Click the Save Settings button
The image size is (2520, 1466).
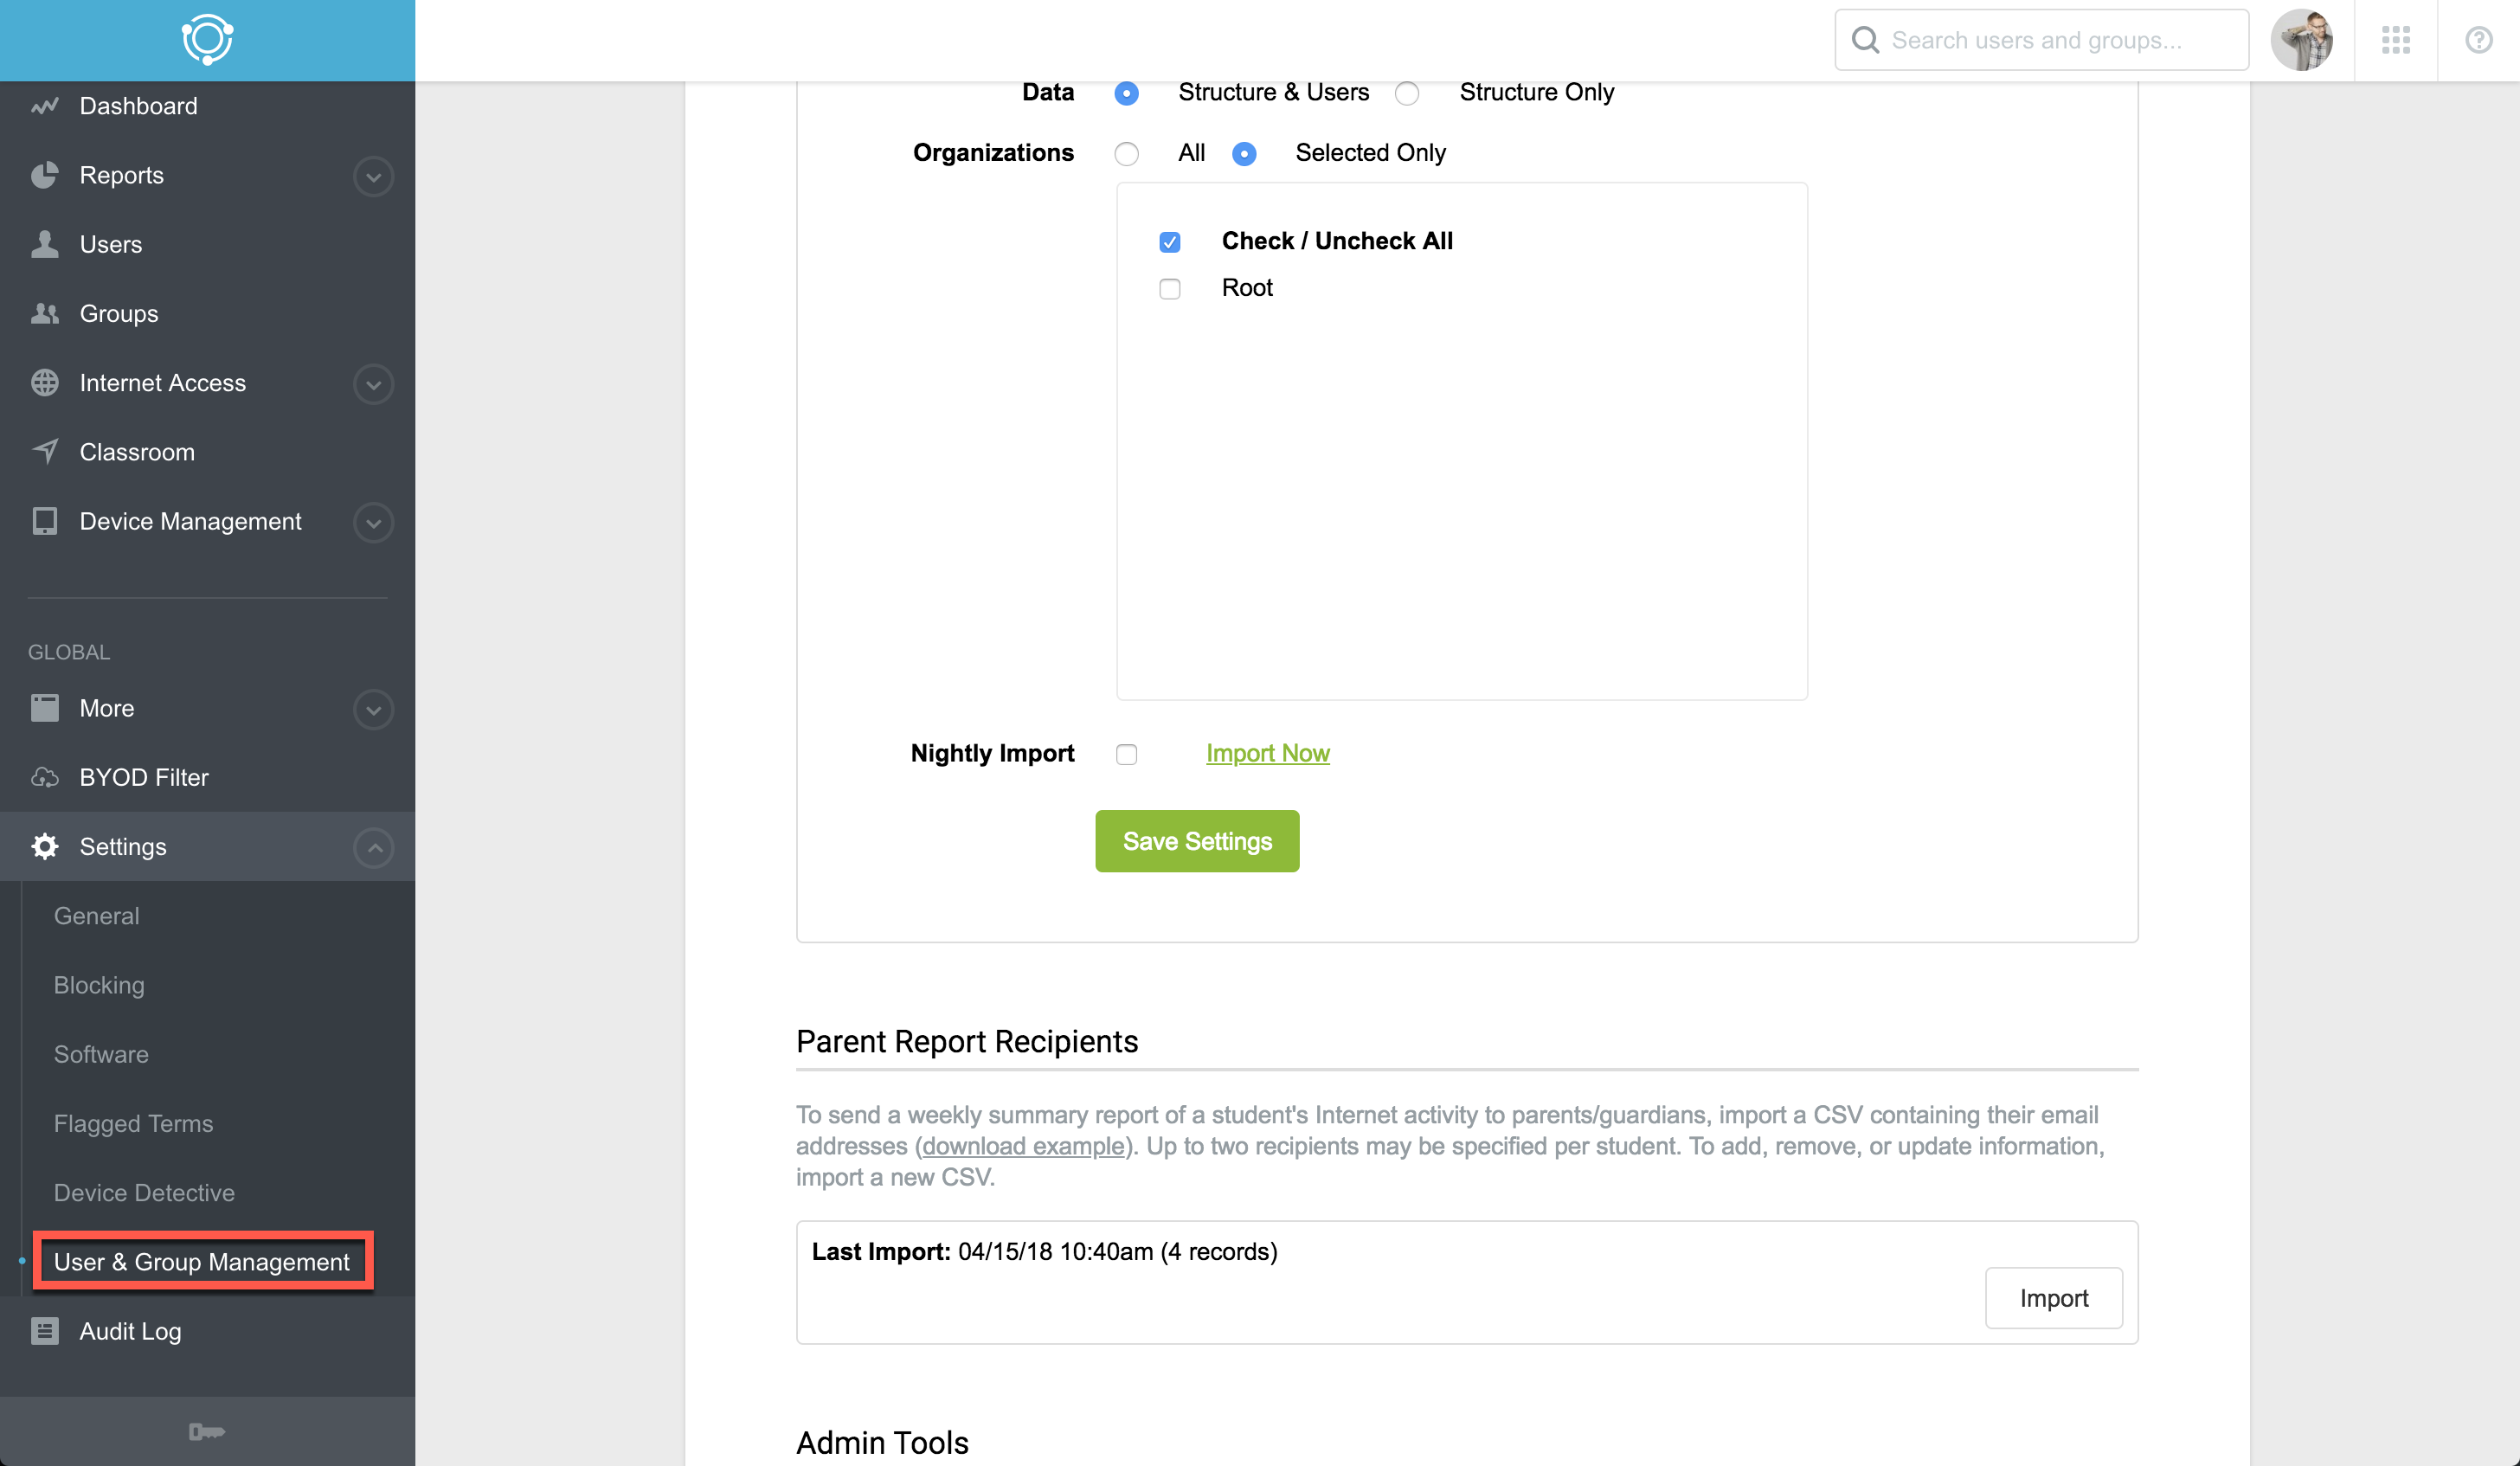(1197, 841)
